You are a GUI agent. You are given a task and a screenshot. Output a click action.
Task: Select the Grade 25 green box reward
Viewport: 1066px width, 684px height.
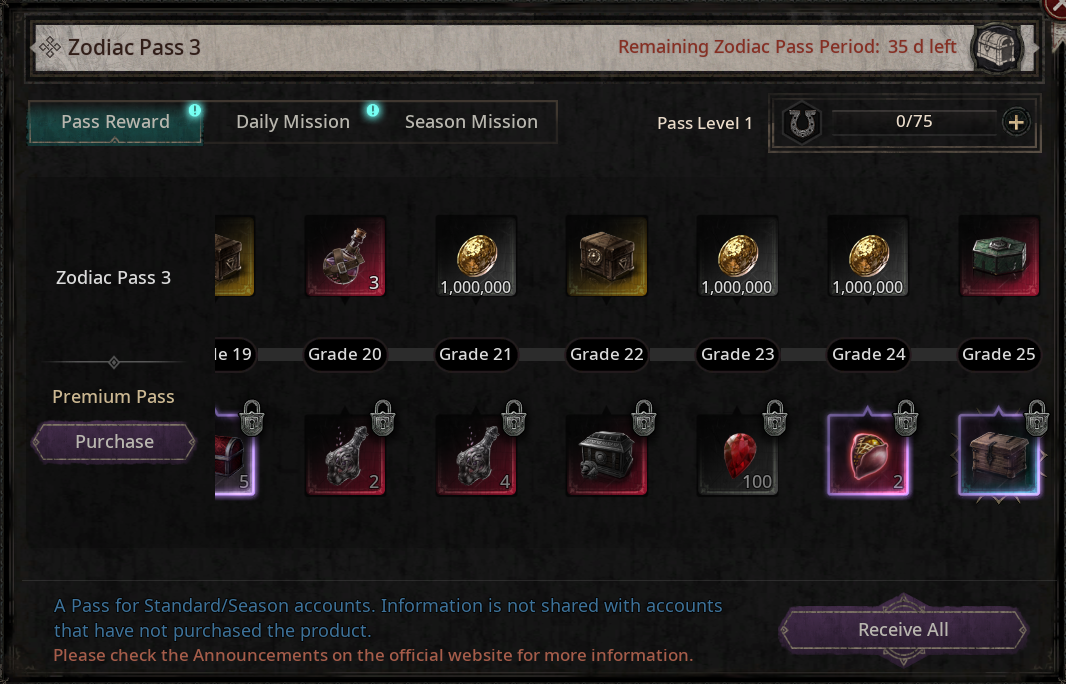pos(999,256)
